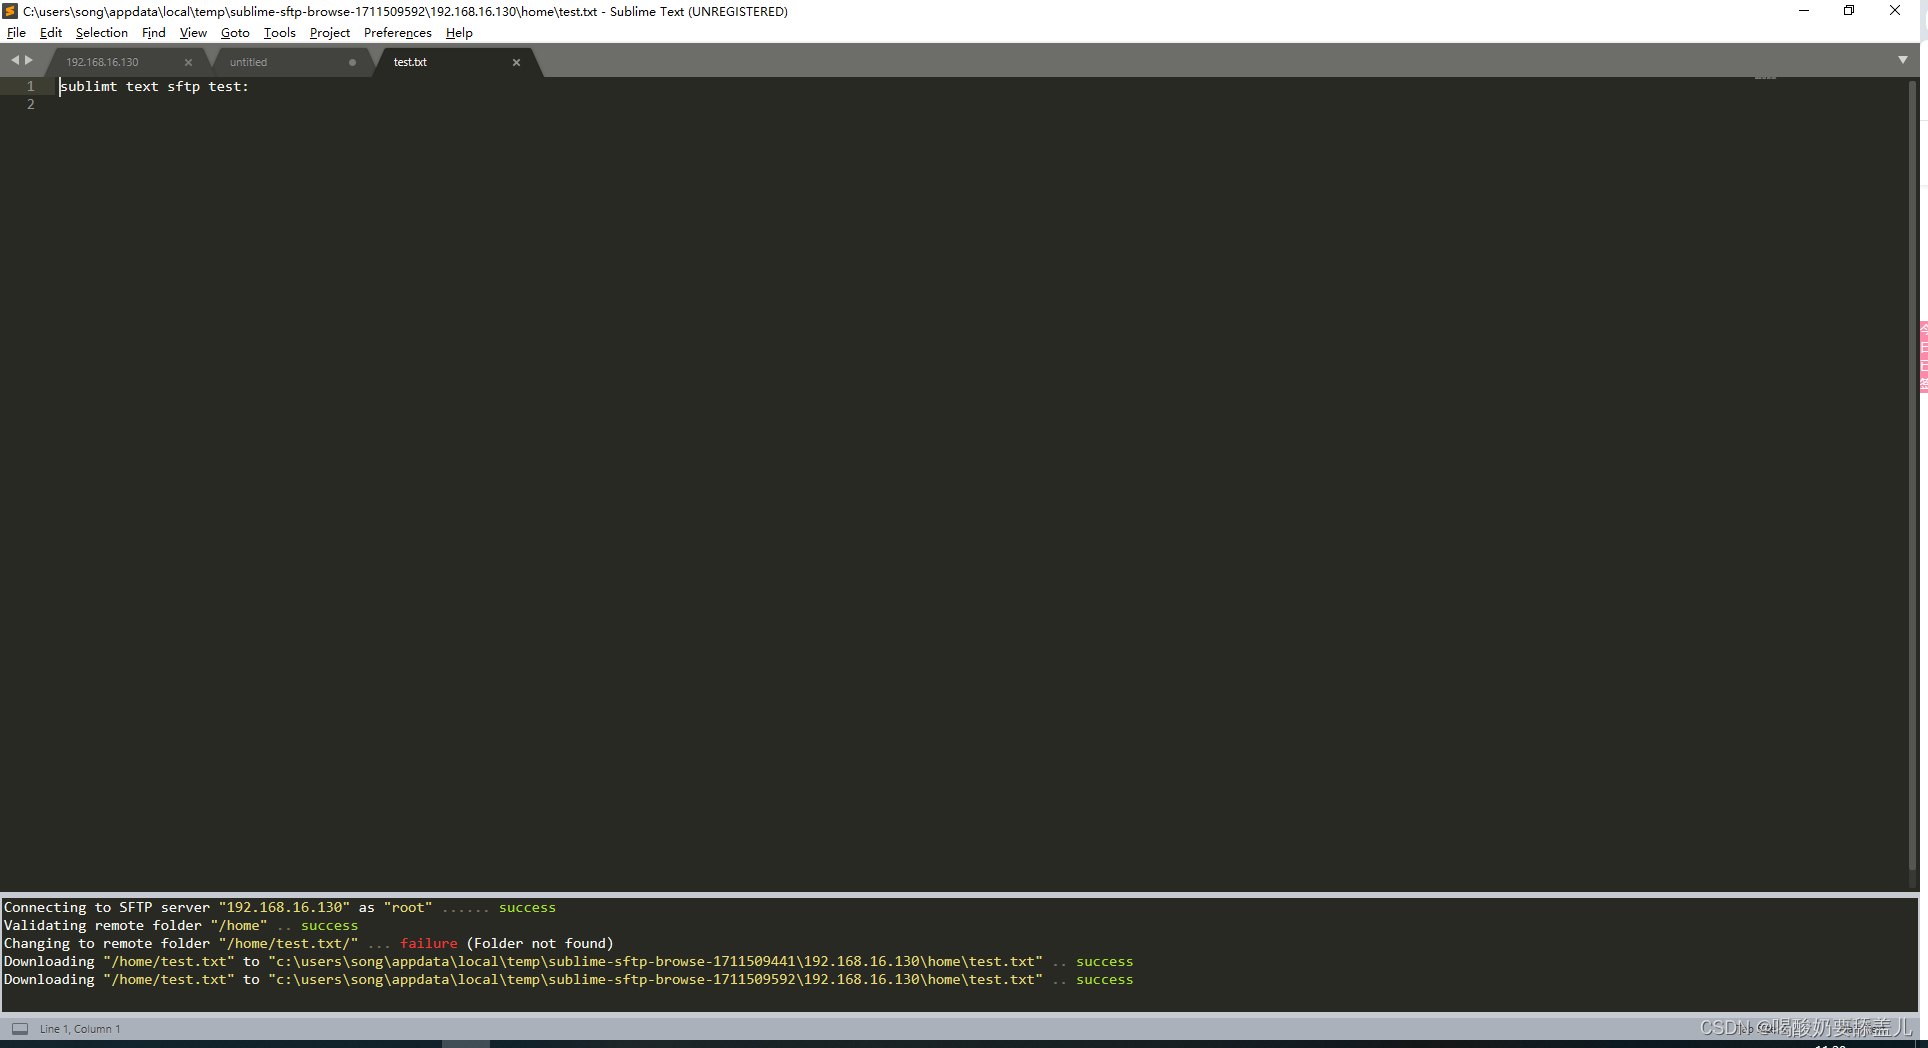Open the Goto menu
Image resolution: width=1928 pixels, height=1048 pixels.
(235, 33)
